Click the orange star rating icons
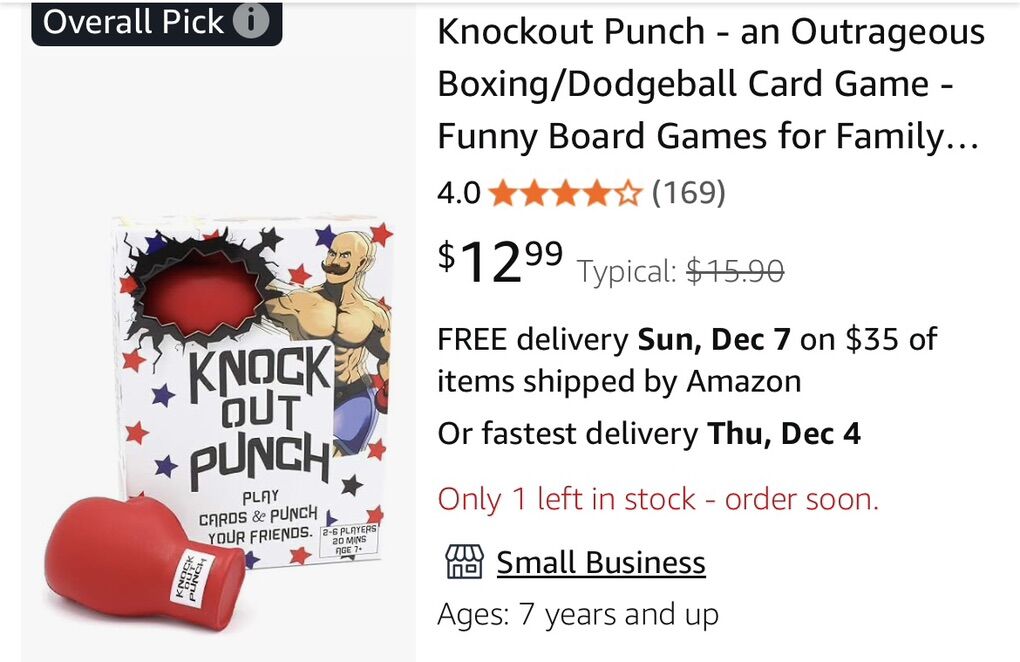This screenshot has height=662, width=1020. tap(564, 193)
